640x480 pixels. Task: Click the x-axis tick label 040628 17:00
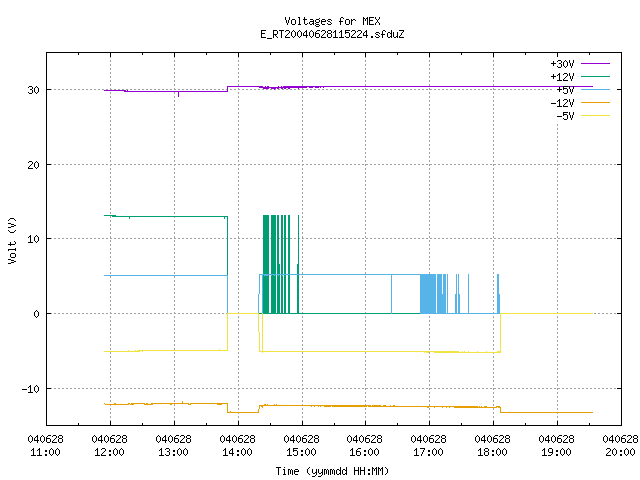(x=429, y=446)
